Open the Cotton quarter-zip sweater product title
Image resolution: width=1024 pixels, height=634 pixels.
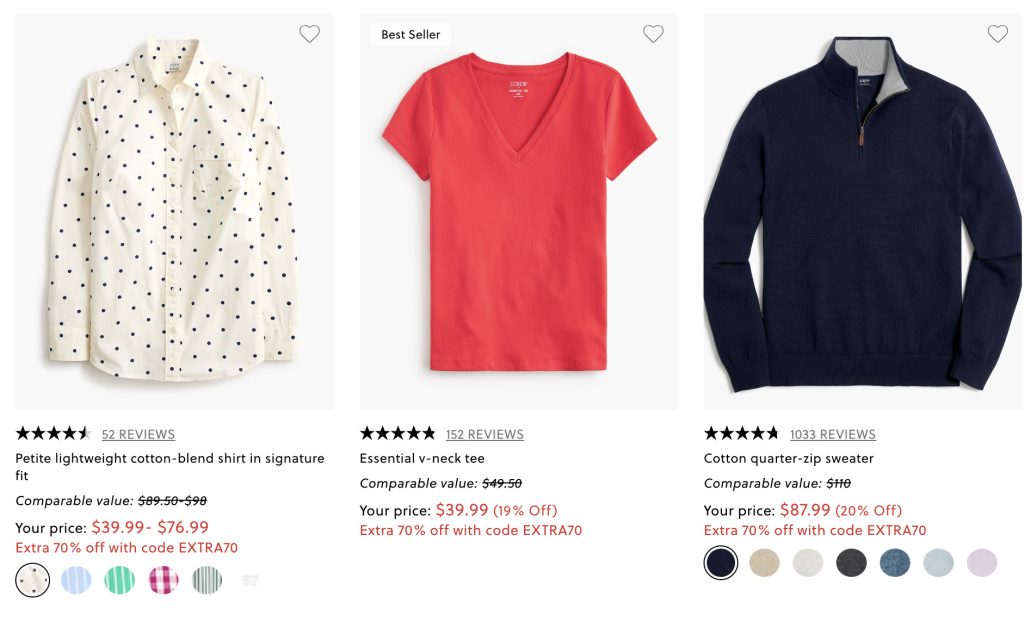789,458
